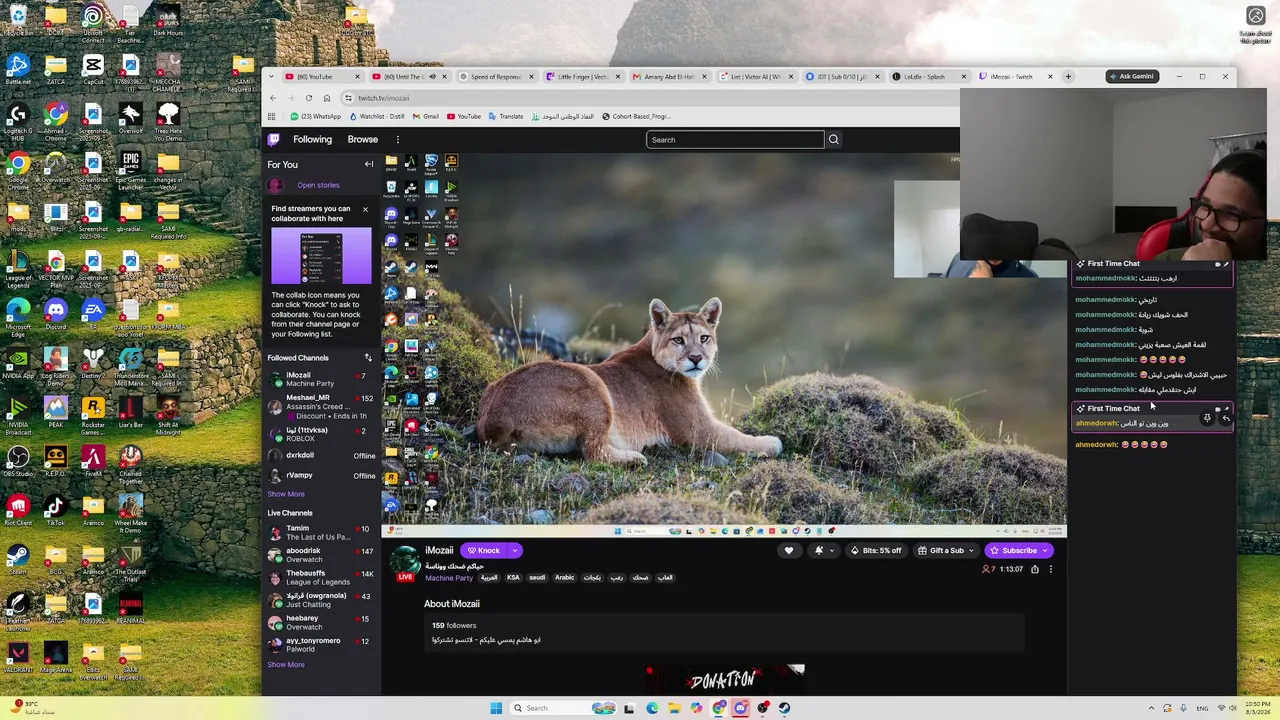Click the Bits 5% off button
The width and height of the screenshot is (1280, 720).
(x=876, y=551)
